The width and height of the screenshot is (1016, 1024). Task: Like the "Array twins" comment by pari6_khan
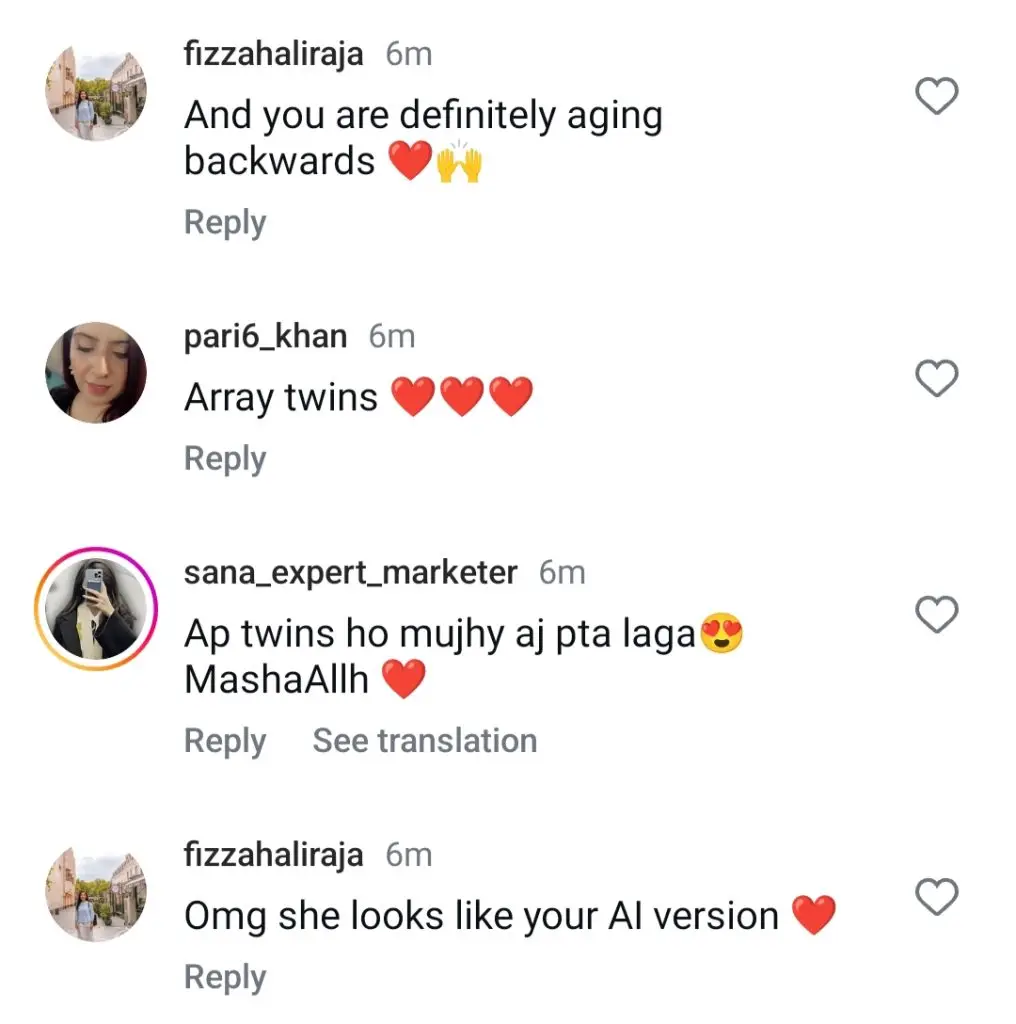point(937,379)
